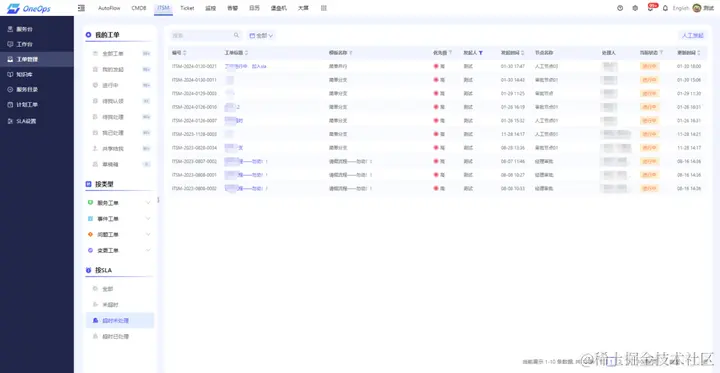Open the 计划工单 sidebar icon
This screenshot has height=373, width=720.
tap(10, 104)
